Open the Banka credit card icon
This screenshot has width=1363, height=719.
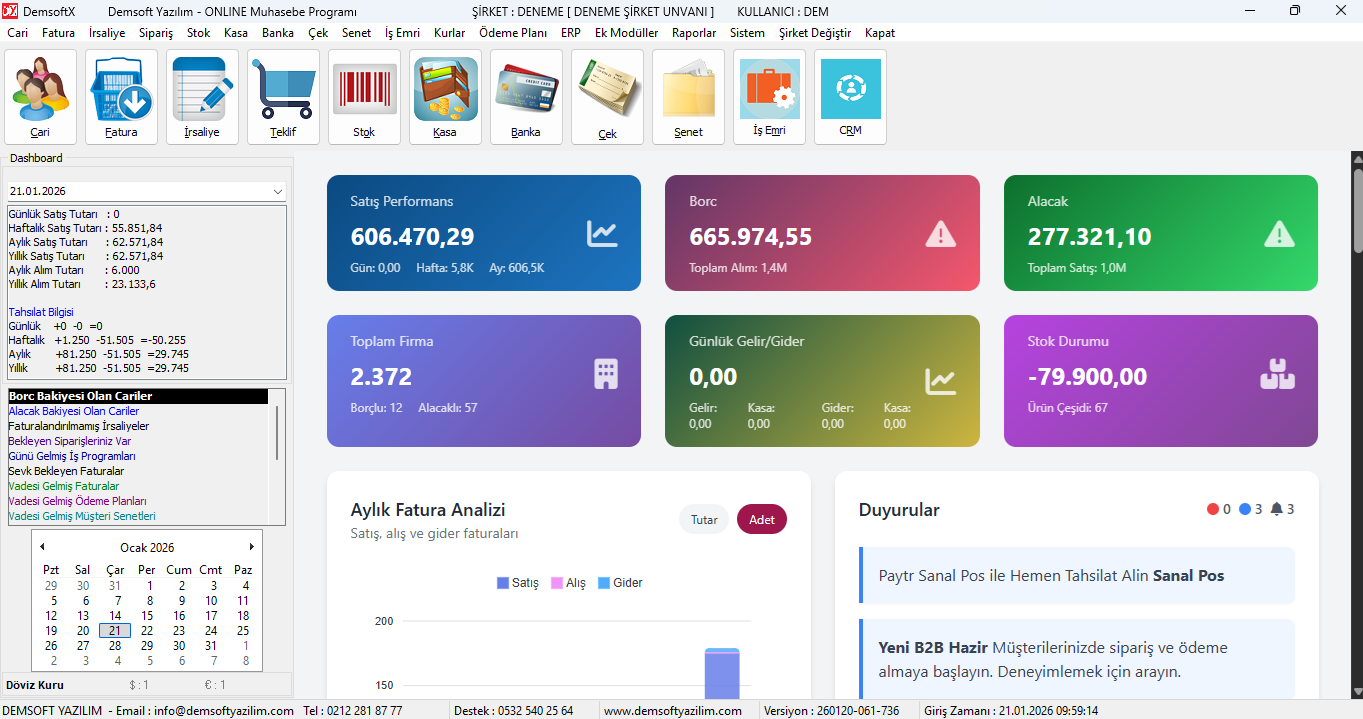pyautogui.click(x=526, y=96)
